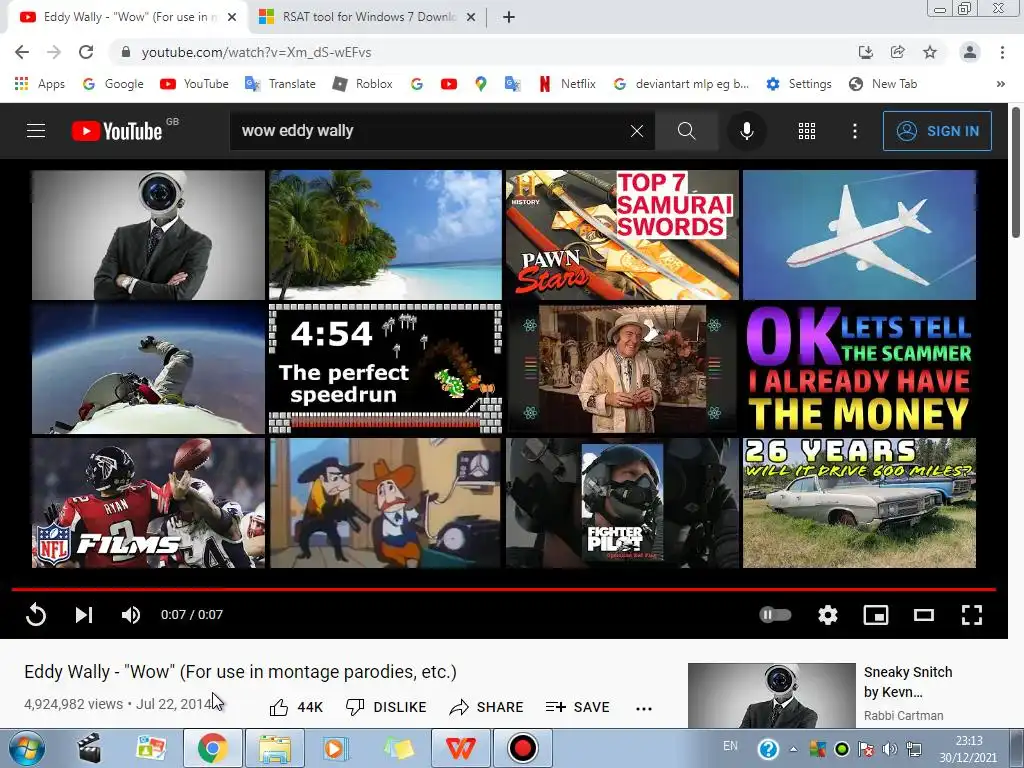Open the YouTube guide hamburger menu
Screen dimensions: 1024x768
(x=36, y=131)
